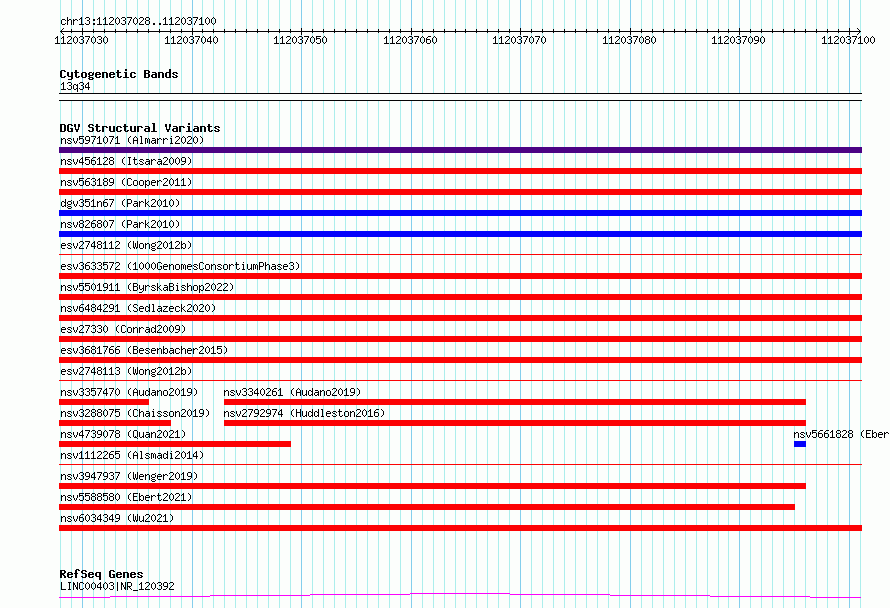Image resolution: width=890 pixels, height=608 pixels.
Task: Open esv3681766 (Besenbacher2015) label
Action: click(144, 350)
